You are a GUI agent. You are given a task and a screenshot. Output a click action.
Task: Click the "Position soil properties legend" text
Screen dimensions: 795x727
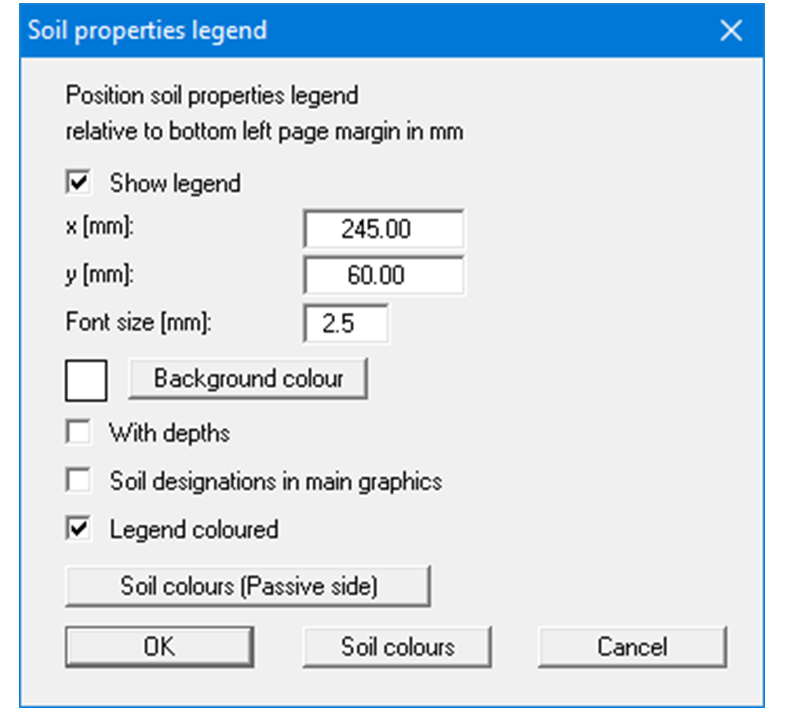(x=211, y=97)
